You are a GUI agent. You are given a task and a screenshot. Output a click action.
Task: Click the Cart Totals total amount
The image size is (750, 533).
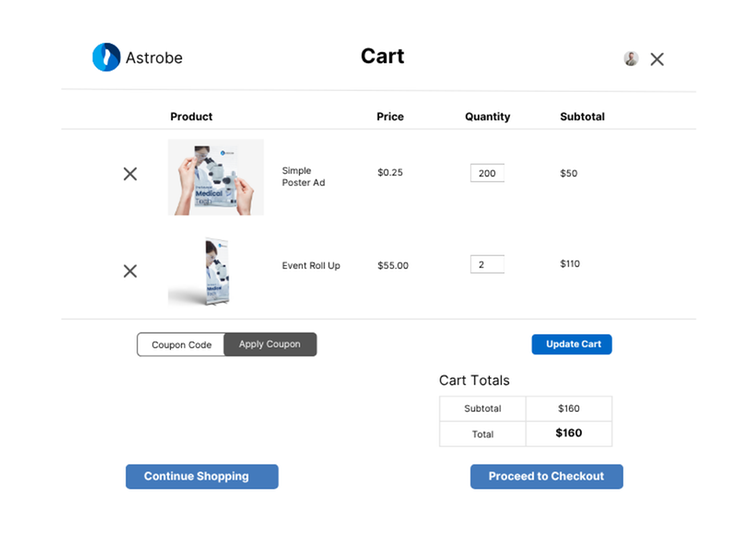click(568, 433)
